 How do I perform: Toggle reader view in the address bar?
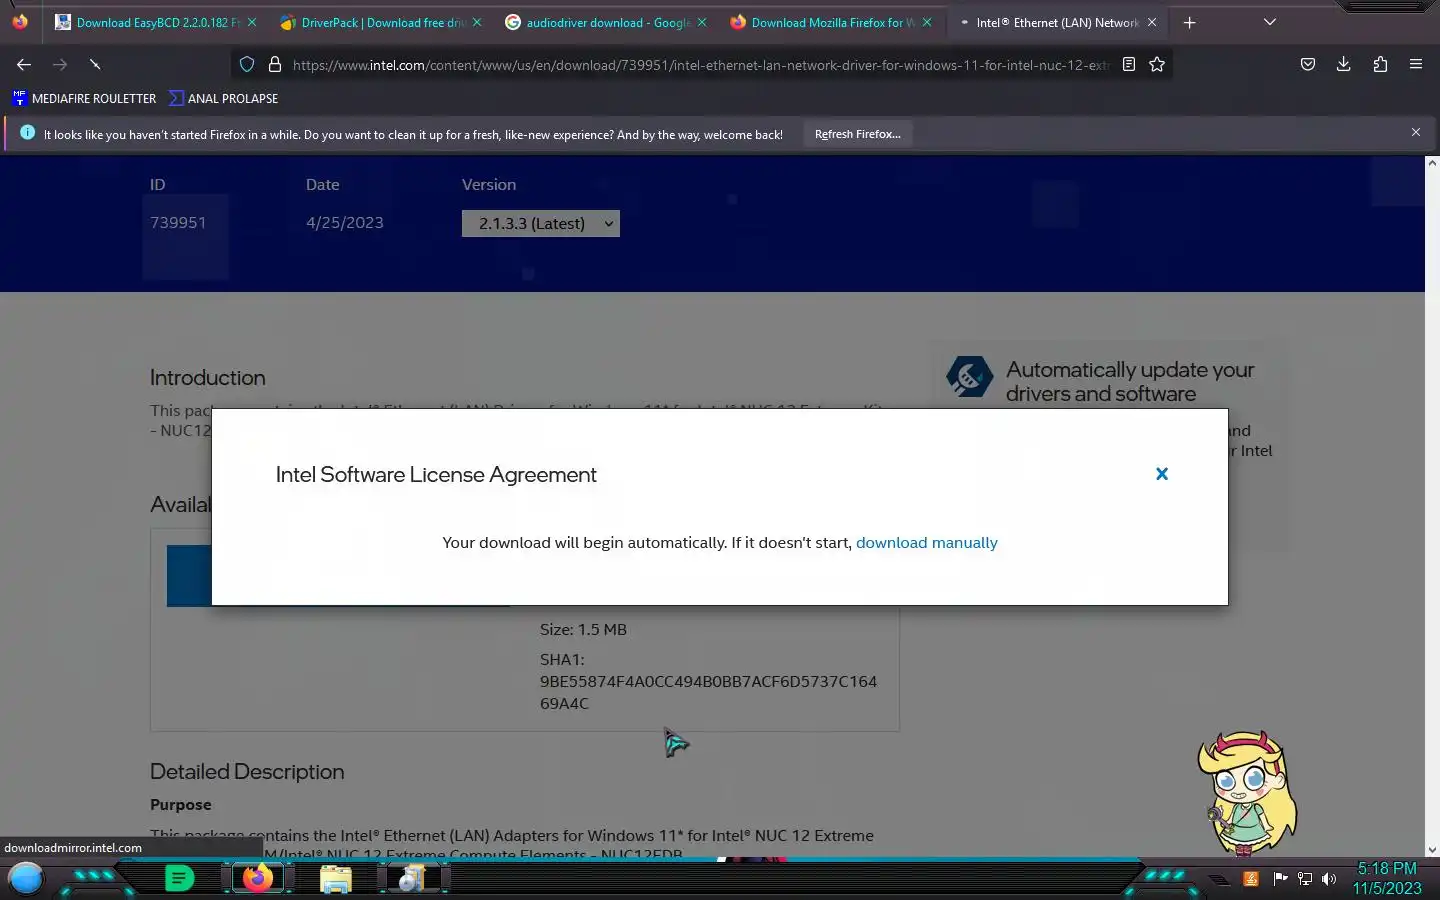coord(1129,64)
